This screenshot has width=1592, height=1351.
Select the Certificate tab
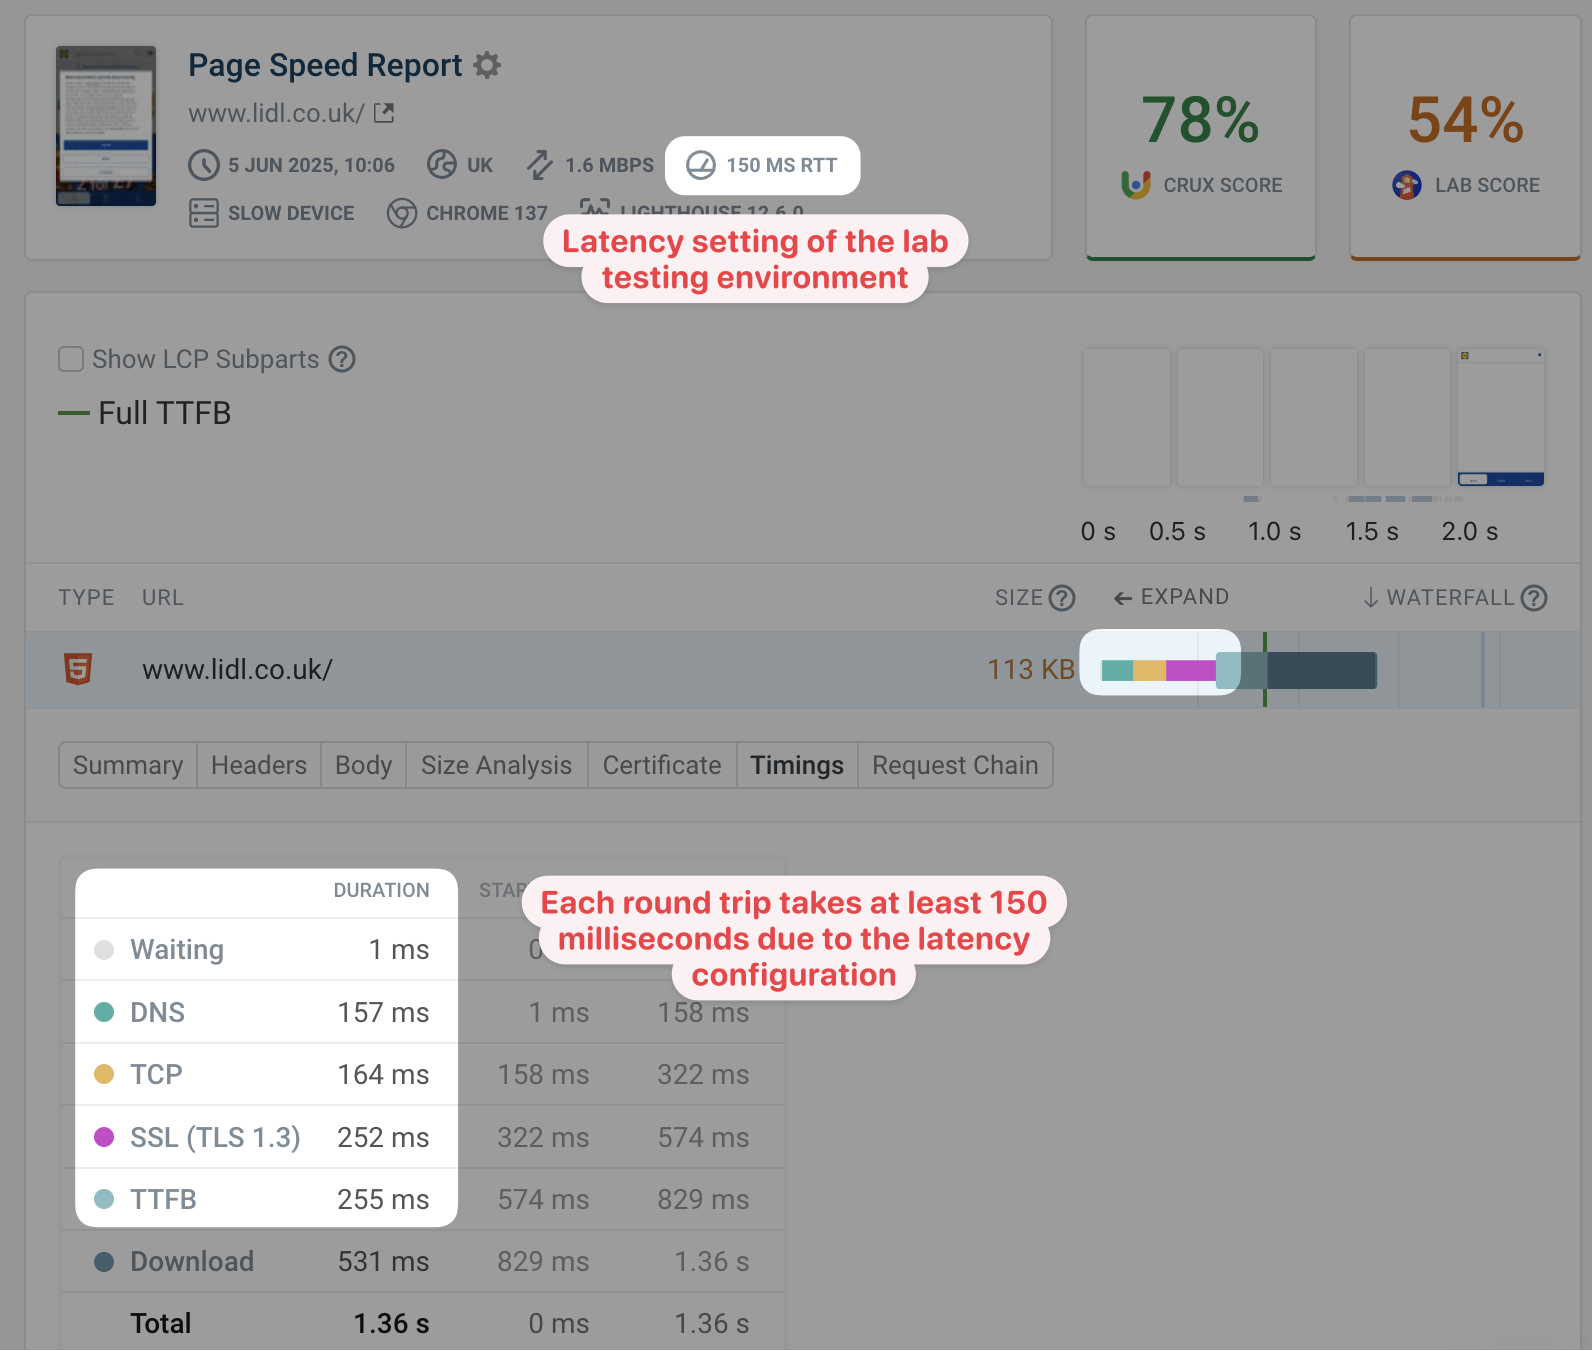tap(662, 765)
